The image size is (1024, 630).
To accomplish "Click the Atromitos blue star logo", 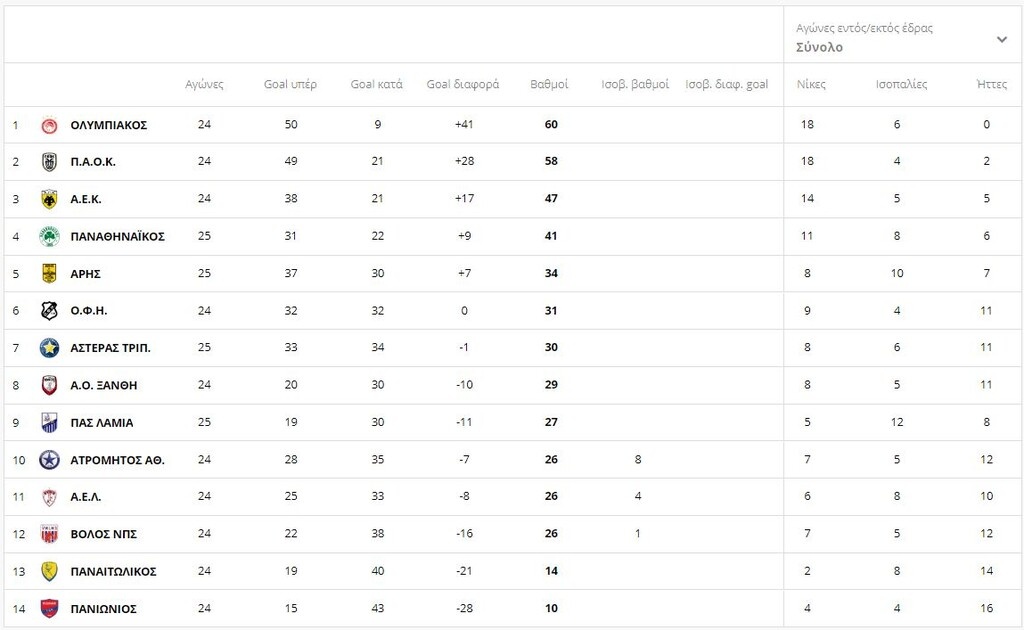I will tap(49, 460).
